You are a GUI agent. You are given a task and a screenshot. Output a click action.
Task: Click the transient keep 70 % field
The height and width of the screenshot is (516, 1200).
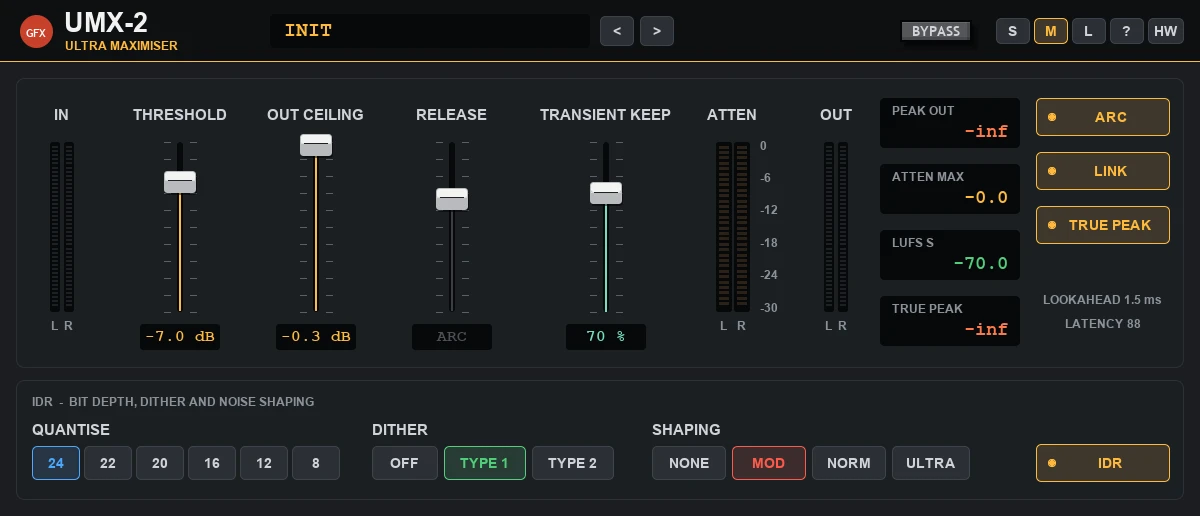[x=606, y=337]
